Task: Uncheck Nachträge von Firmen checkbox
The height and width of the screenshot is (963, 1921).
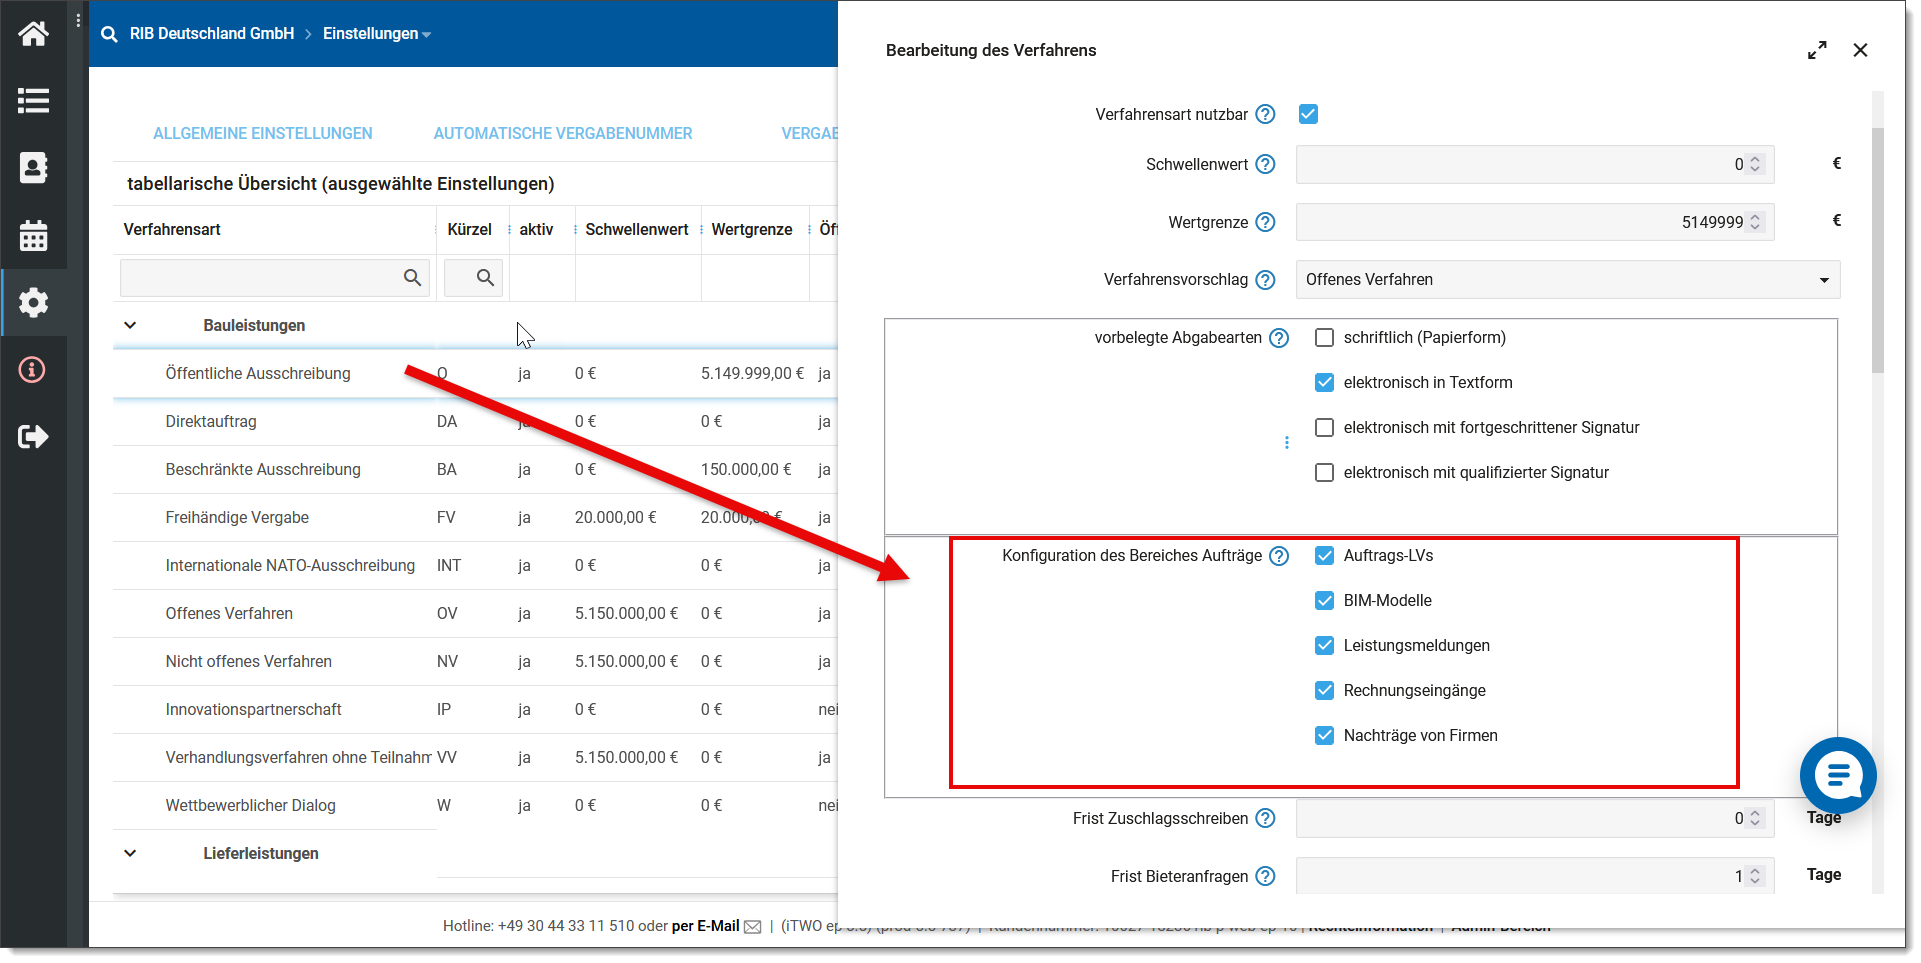Action: click(x=1324, y=736)
